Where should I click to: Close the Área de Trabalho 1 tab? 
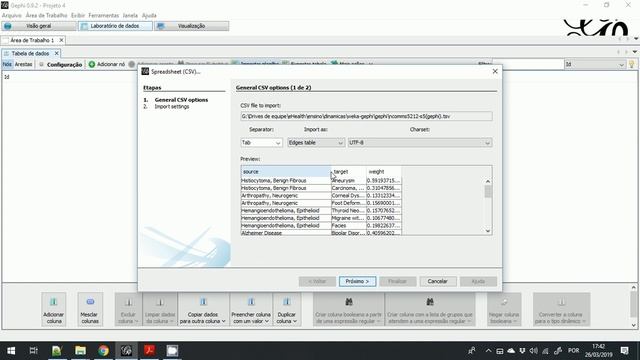tap(61, 40)
